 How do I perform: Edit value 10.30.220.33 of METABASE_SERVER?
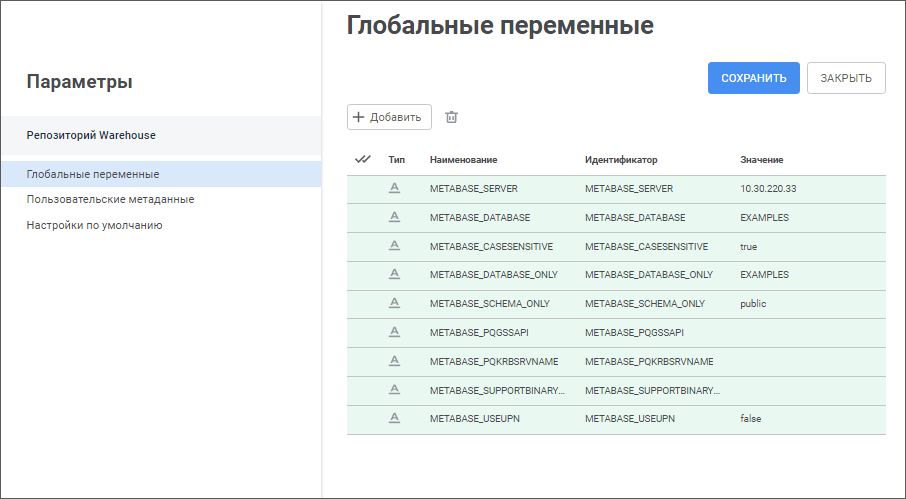(768, 189)
